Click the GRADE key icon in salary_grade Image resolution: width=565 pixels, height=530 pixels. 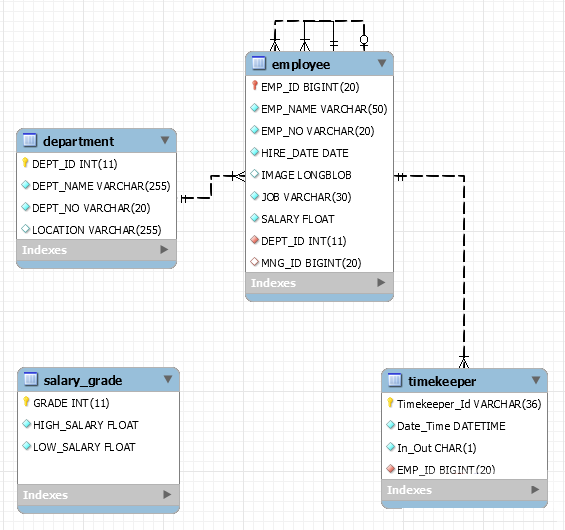(26, 401)
